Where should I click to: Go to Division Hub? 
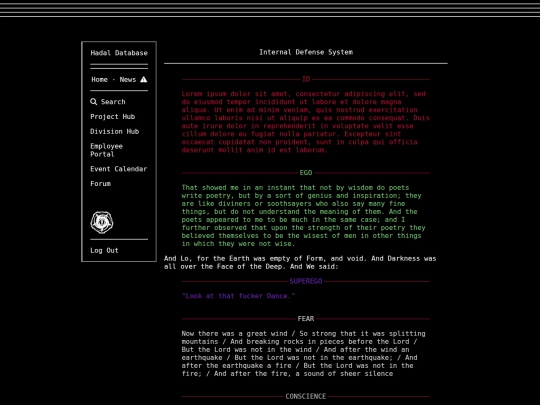115,132
